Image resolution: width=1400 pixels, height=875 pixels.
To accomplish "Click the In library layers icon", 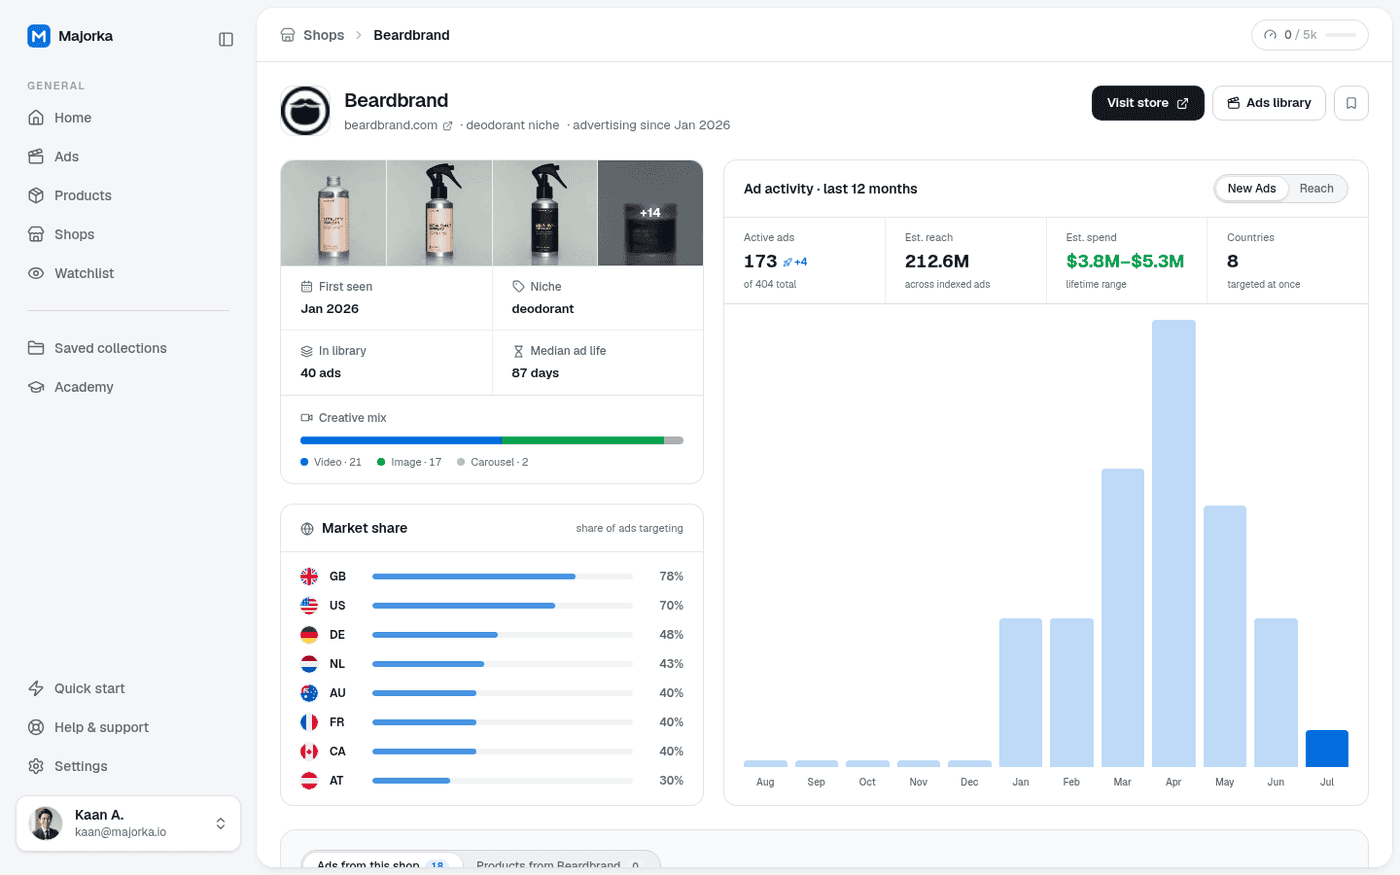I will (307, 351).
